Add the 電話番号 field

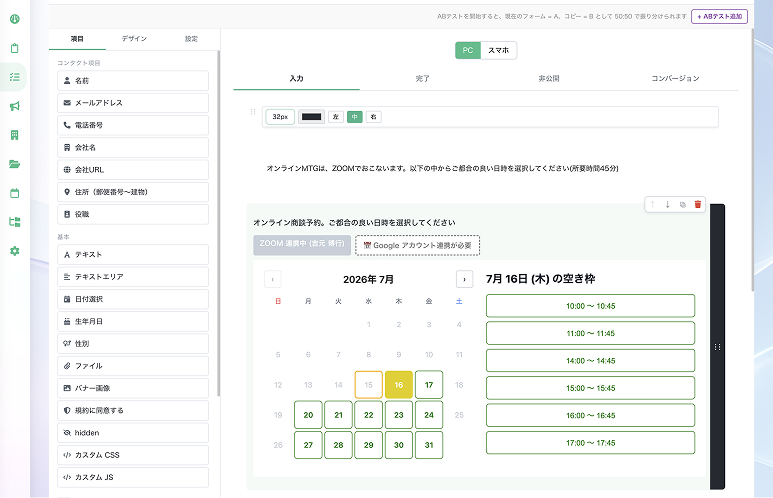click(133, 125)
